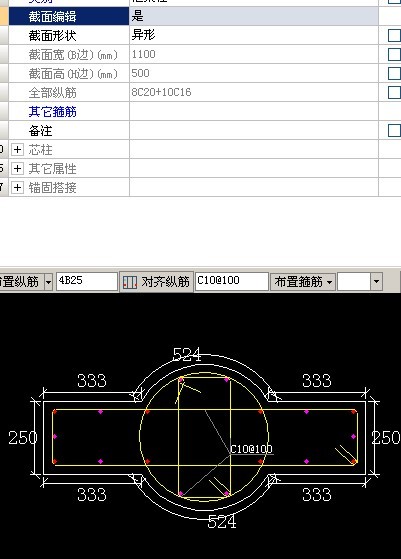Tick the checkbox in the 截面宽 (B边) row
This screenshot has height=559, width=401.
(x=394, y=55)
